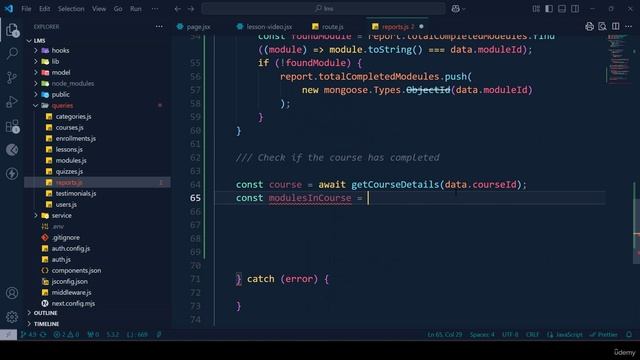Open the Selection menu
Image resolution: width=640 pixels, height=360 pixels.
point(71,9)
